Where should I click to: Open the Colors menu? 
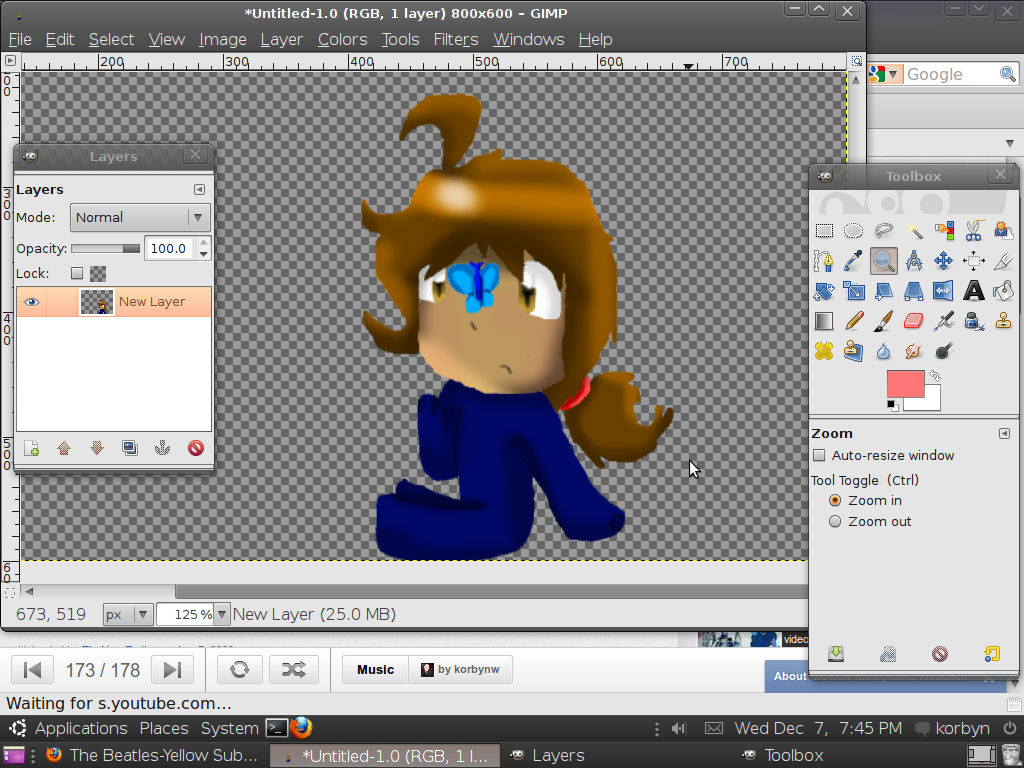point(342,39)
